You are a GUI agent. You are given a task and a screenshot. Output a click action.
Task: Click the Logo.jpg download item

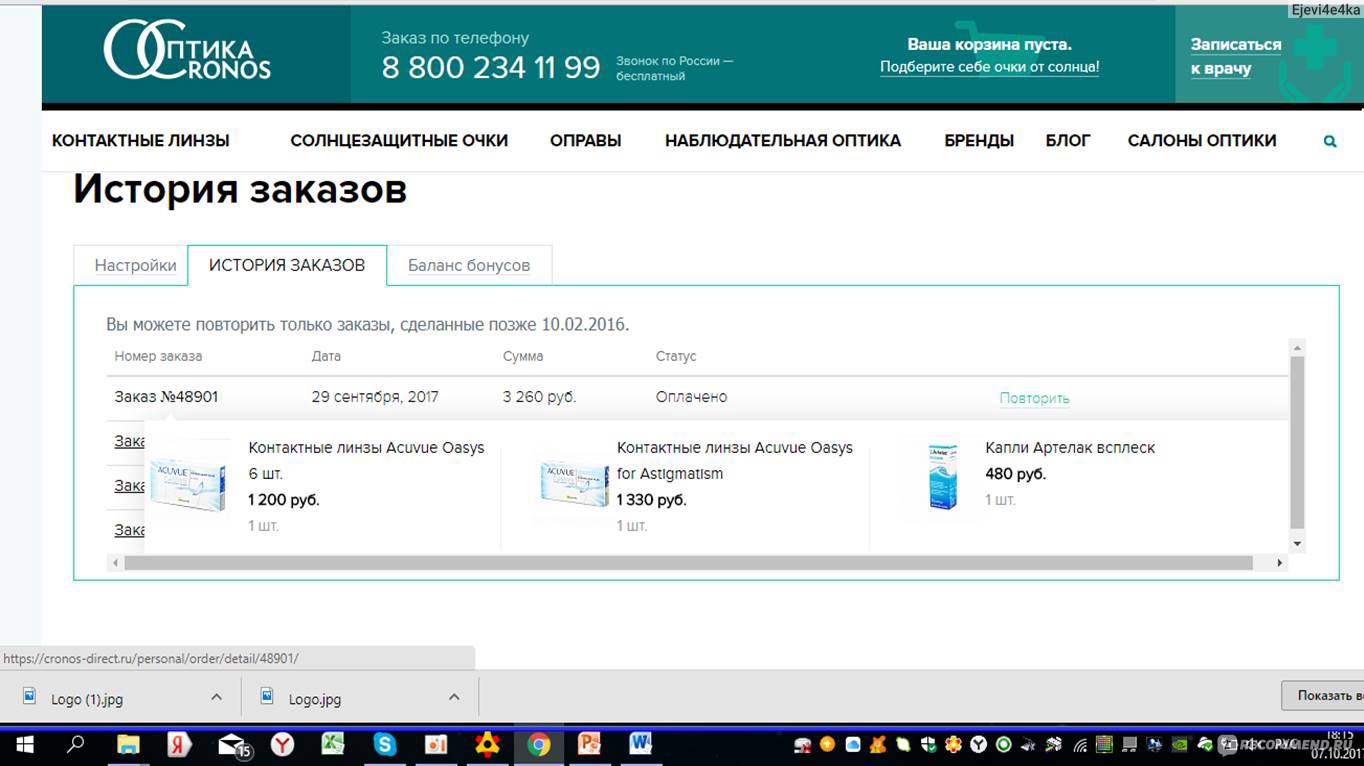[360, 697]
